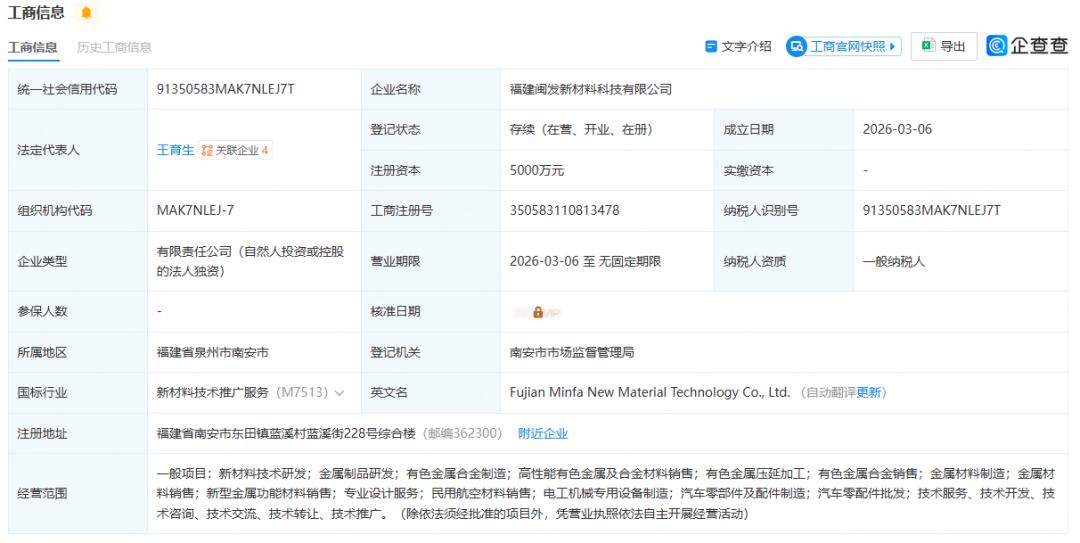Screen dimensions: 1080x543
Task: Expand the 国标行业 dropdown chevron
Action: pyautogui.click(x=339, y=393)
